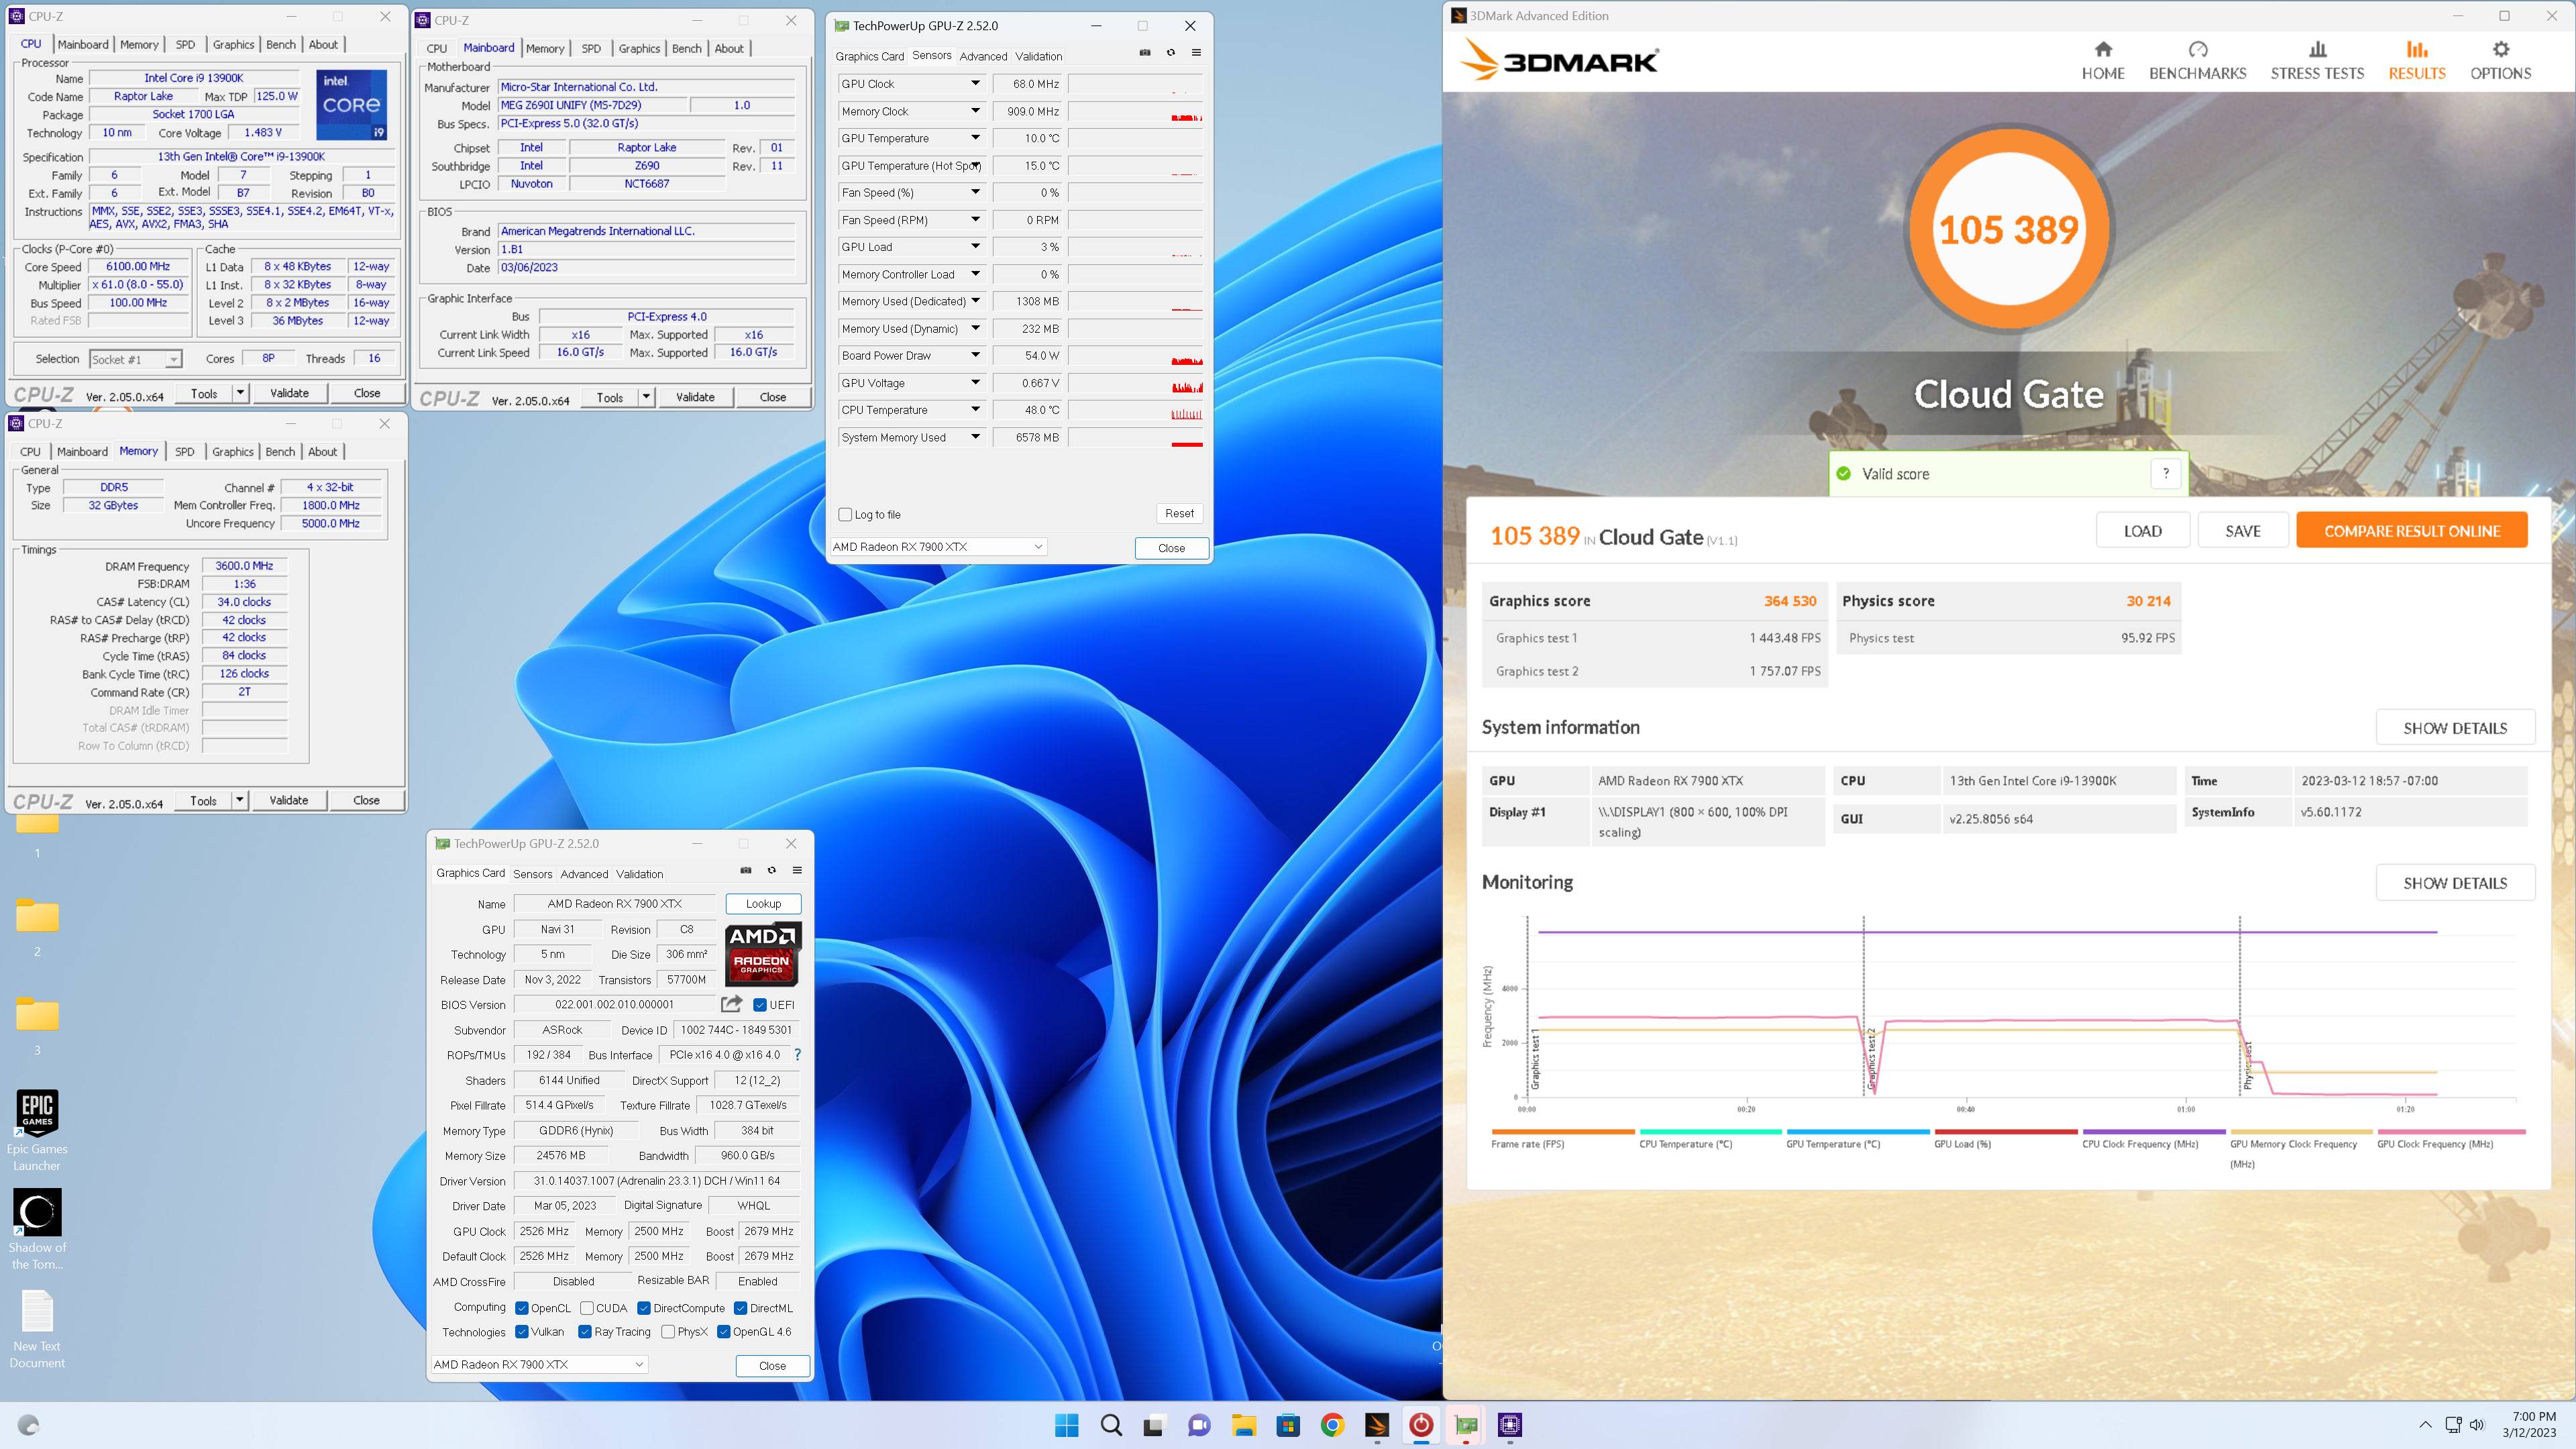
Task: Toggle UEFI checkbox in GPU-Z
Action: (x=760, y=1004)
